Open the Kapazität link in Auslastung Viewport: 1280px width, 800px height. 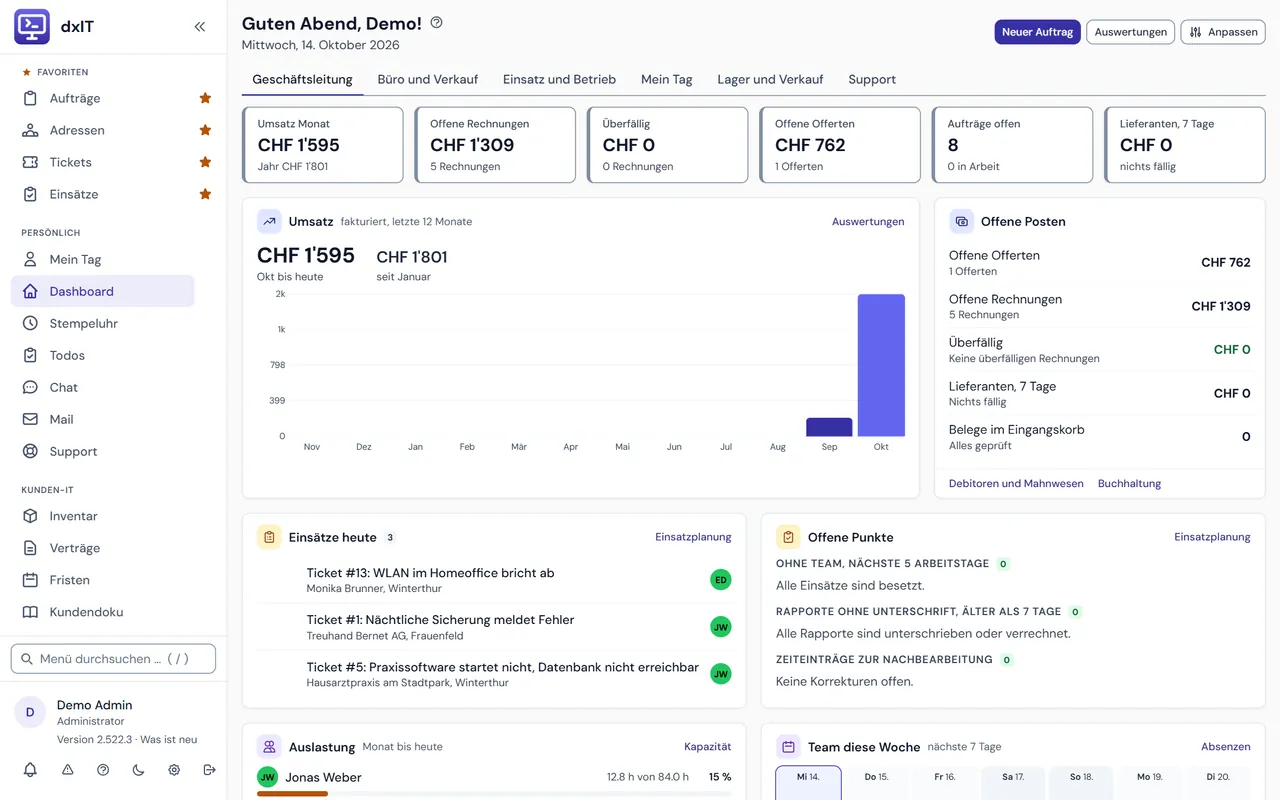tap(707, 746)
